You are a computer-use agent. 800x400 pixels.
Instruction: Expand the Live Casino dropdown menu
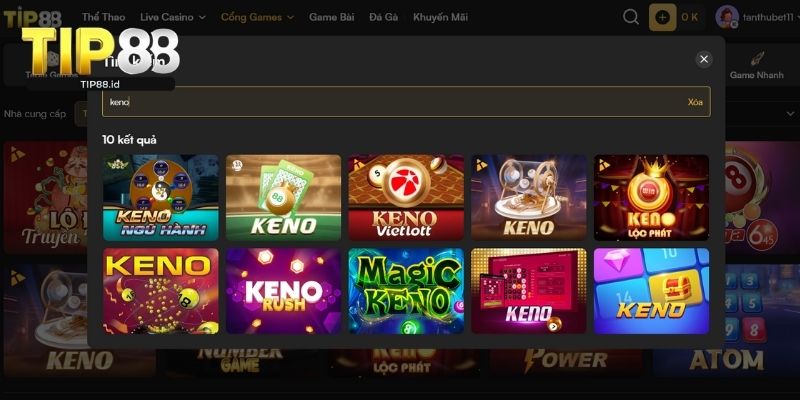(x=173, y=17)
